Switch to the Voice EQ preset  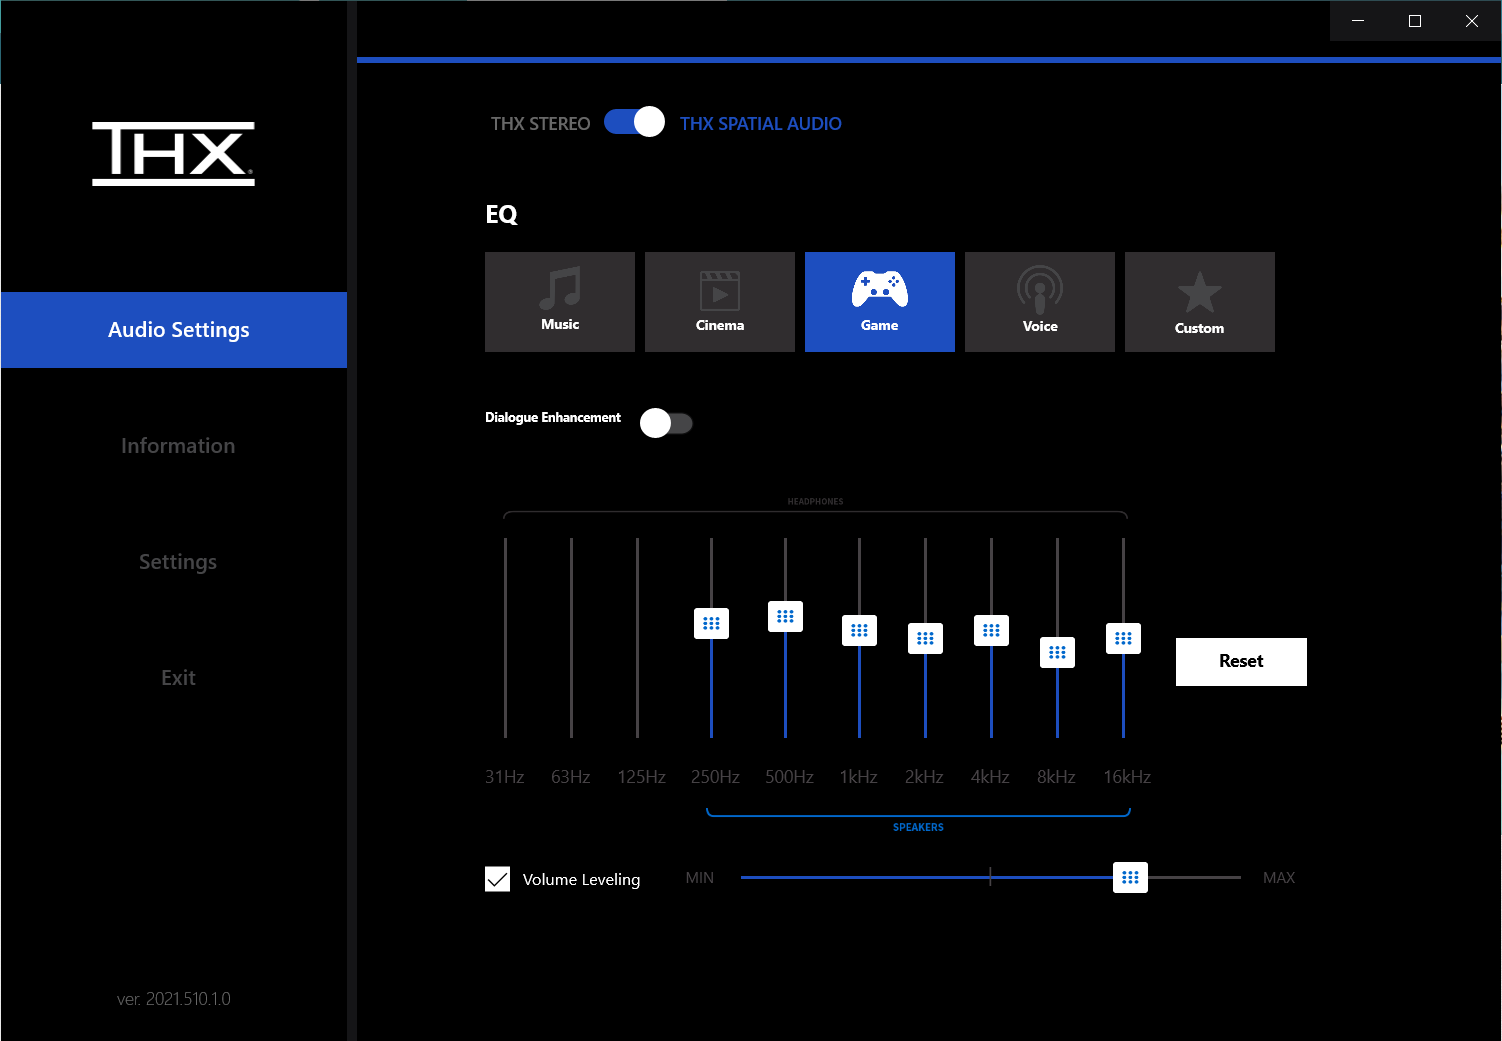pos(1040,302)
